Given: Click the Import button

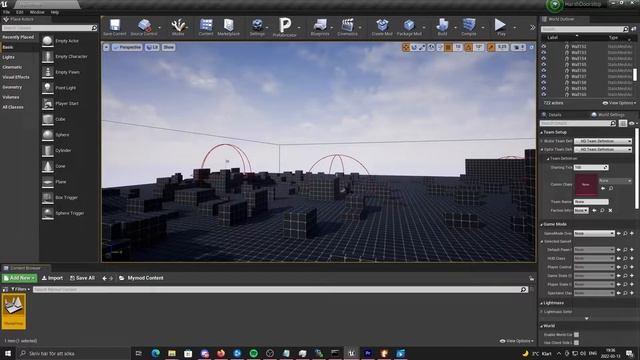Looking at the screenshot, I should (52, 278).
